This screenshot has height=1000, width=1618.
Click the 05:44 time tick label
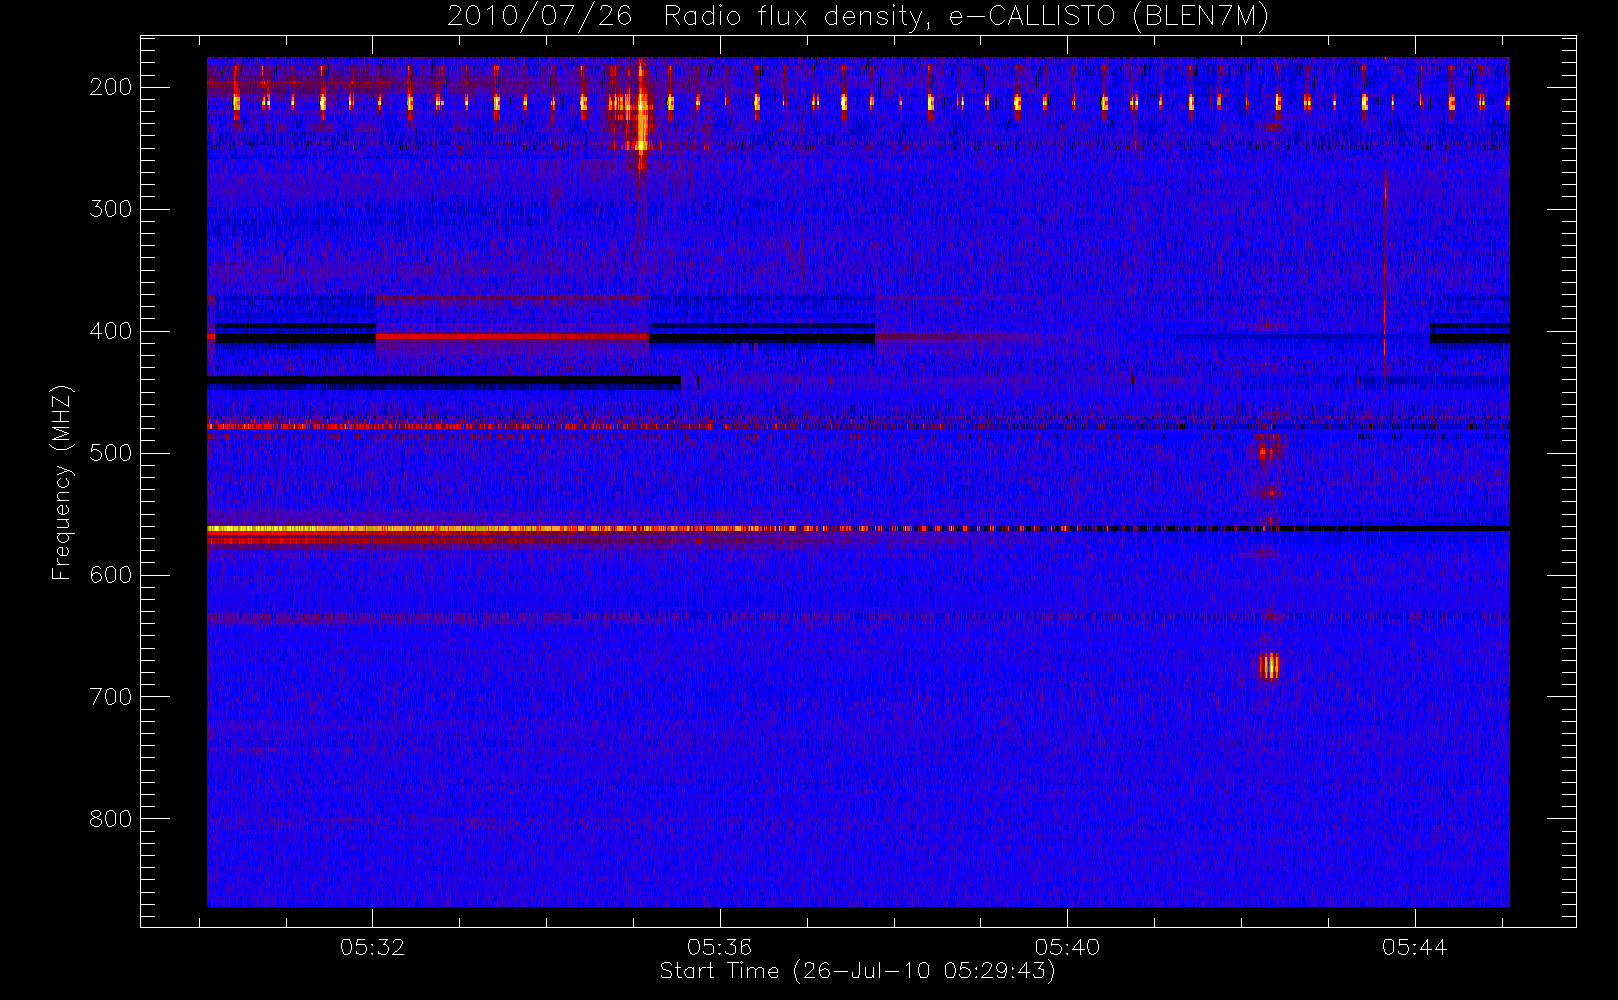[x=1415, y=947]
